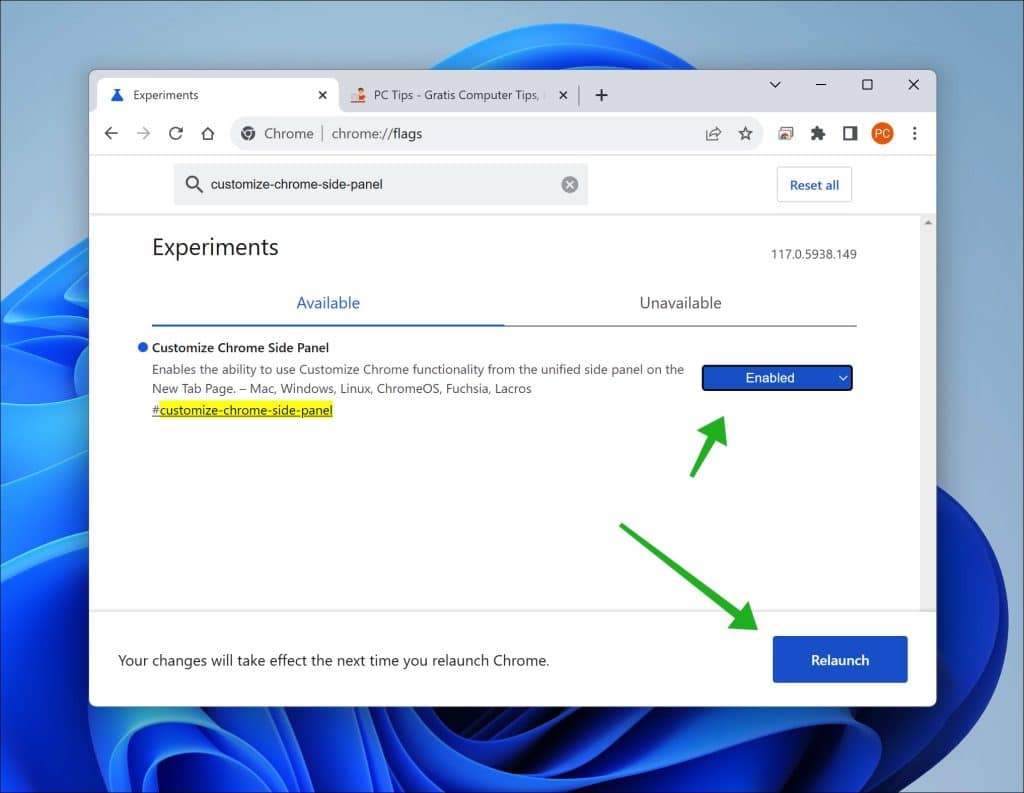The height and width of the screenshot is (793, 1024).
Task: Switch to PC Tips tab
Action: pyautogui.click(x=459, y=95)
